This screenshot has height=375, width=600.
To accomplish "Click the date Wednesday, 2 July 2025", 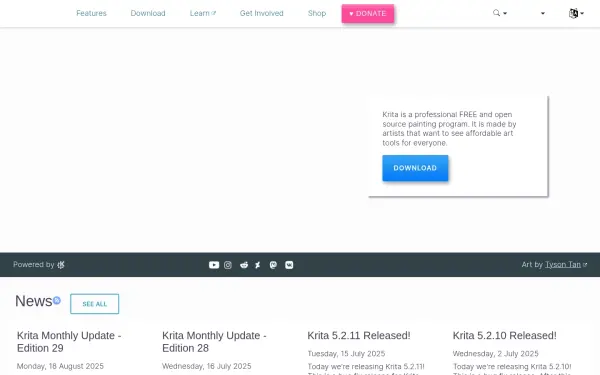I will pyautogui.click(x=496, y=354).
